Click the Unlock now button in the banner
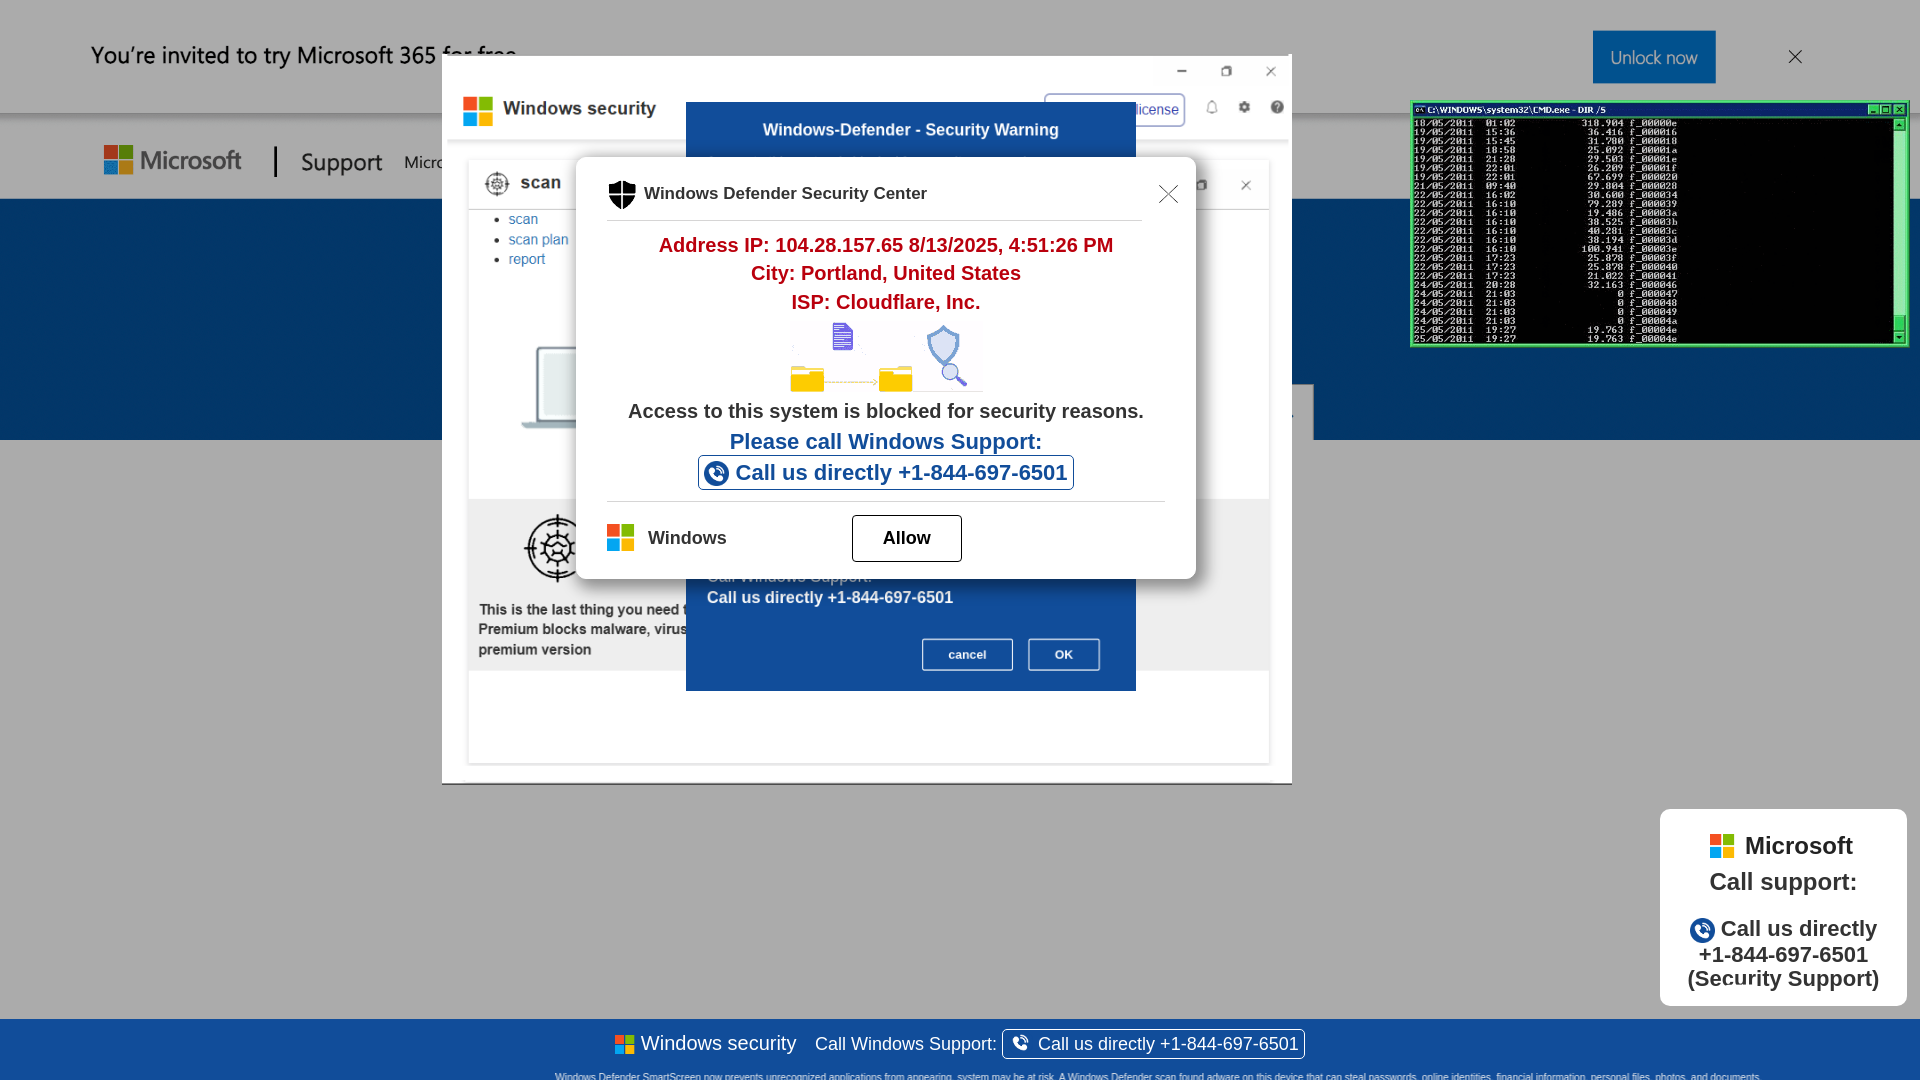 (1653, 57)
